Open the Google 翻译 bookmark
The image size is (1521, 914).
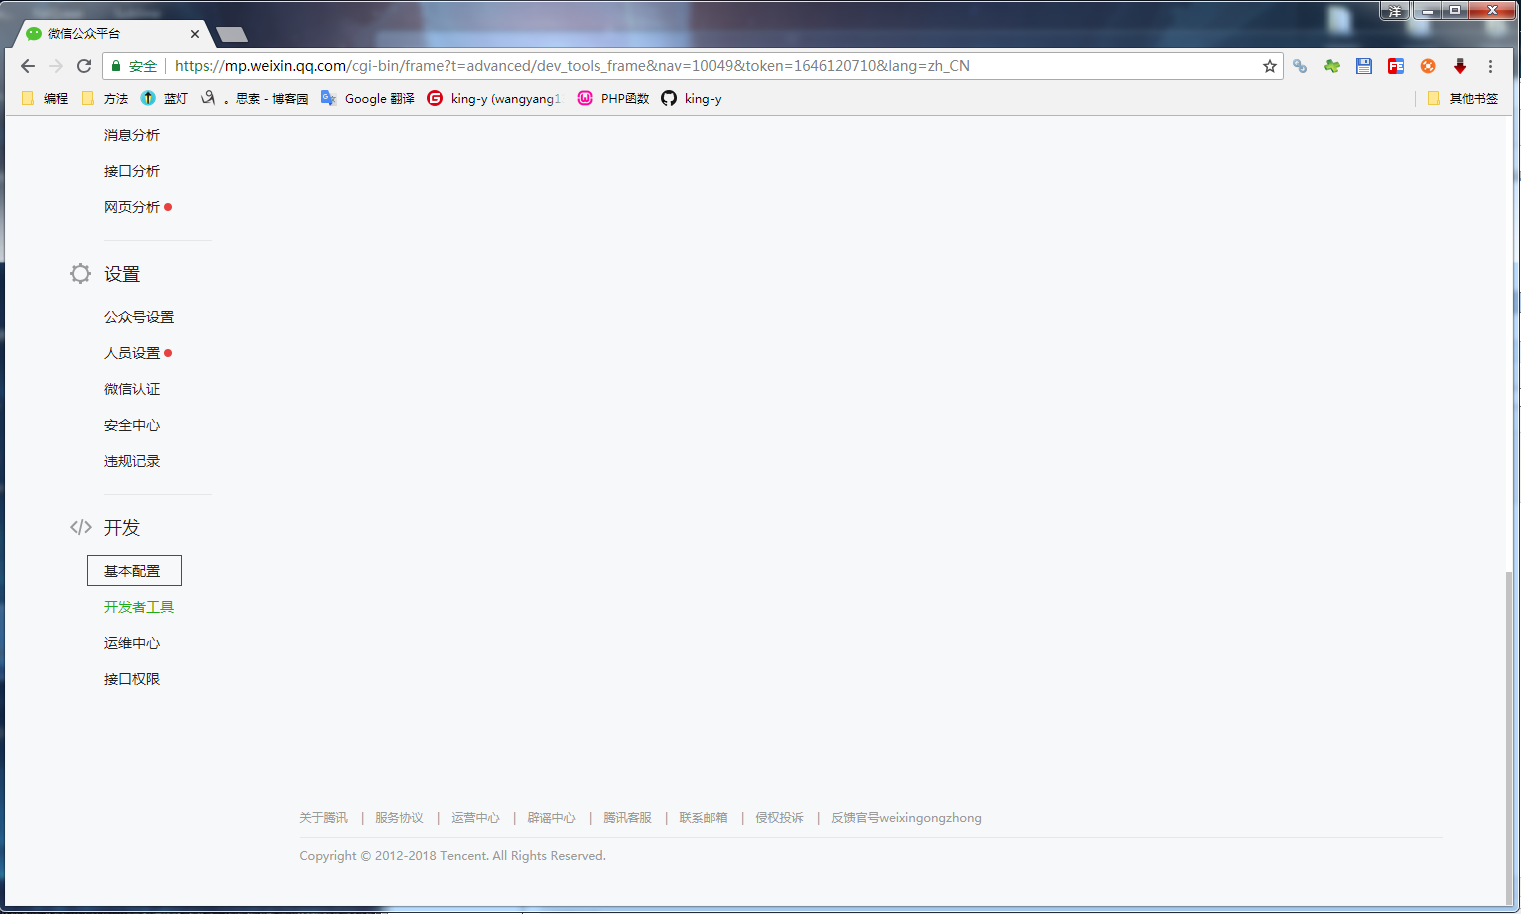pyautogui.click(x=367, y=98)
